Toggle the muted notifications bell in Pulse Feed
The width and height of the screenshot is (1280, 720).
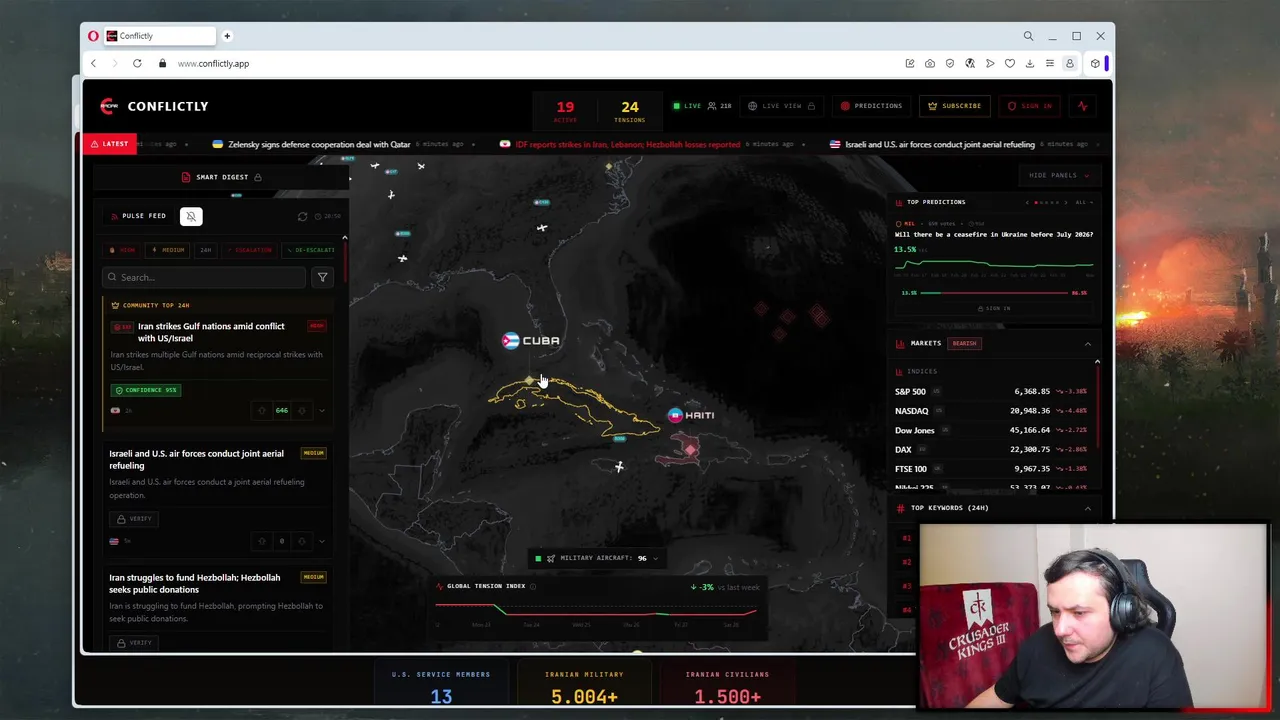tap(191, 216)
